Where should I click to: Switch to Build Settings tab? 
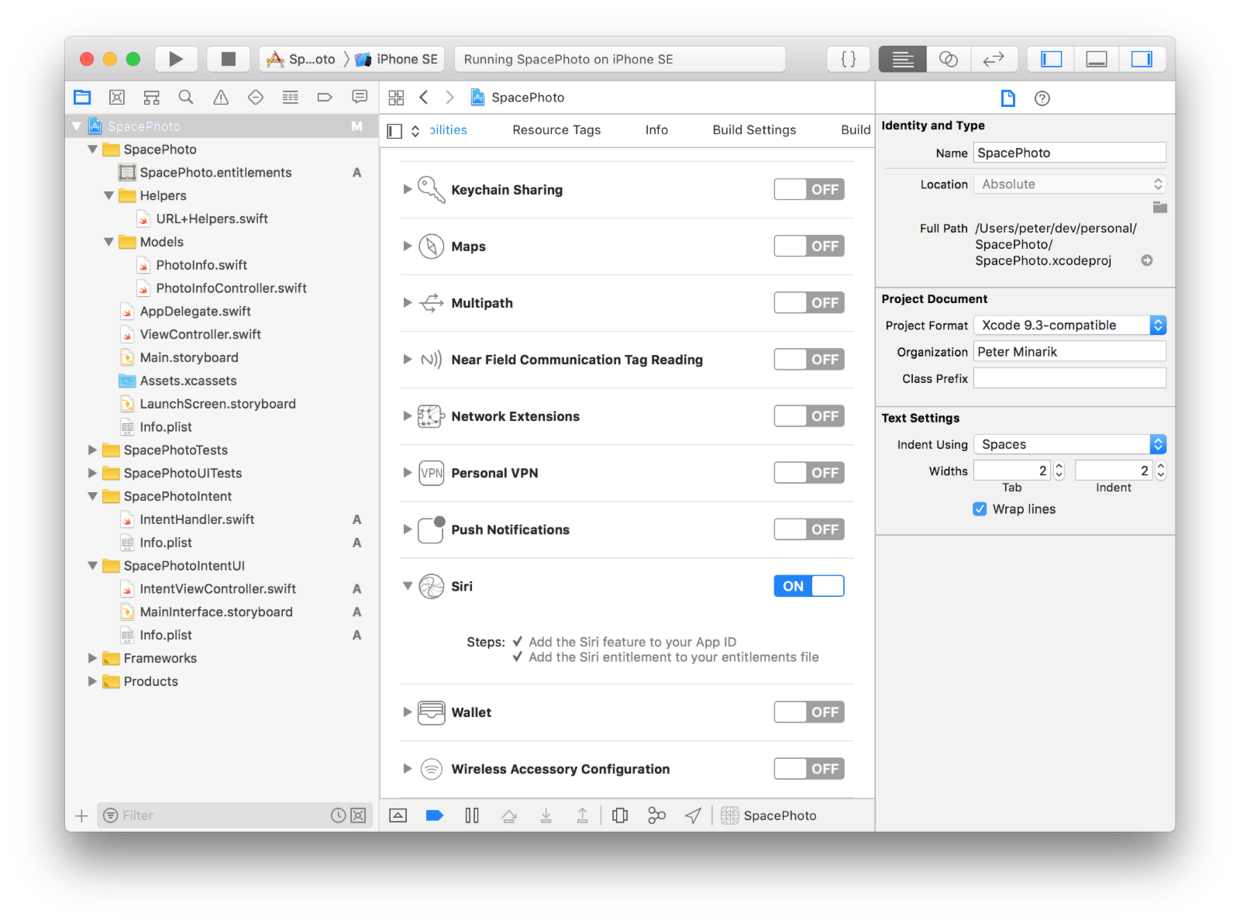754,130
